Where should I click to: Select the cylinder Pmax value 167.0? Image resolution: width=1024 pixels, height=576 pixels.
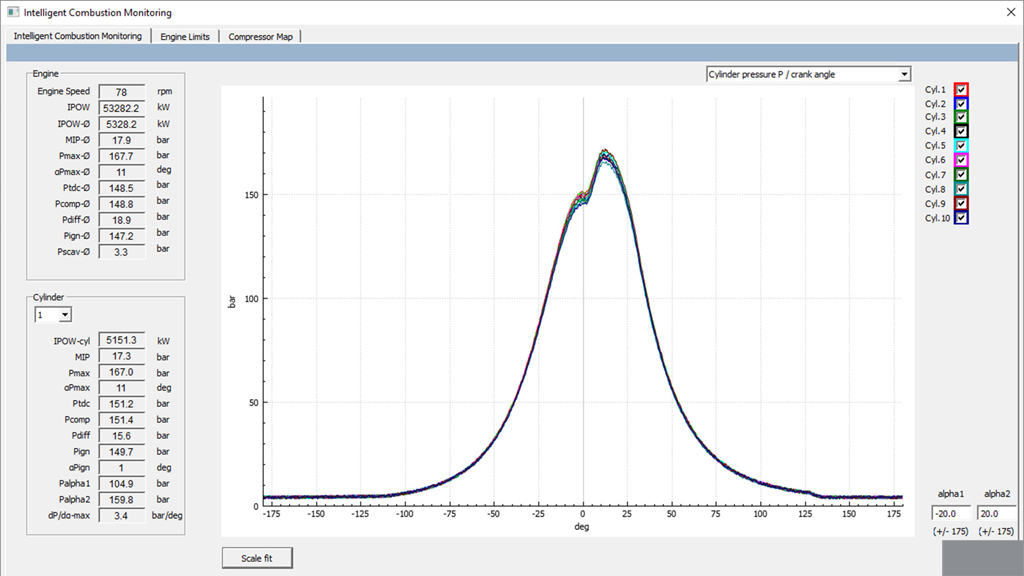(x=121, y=372)
